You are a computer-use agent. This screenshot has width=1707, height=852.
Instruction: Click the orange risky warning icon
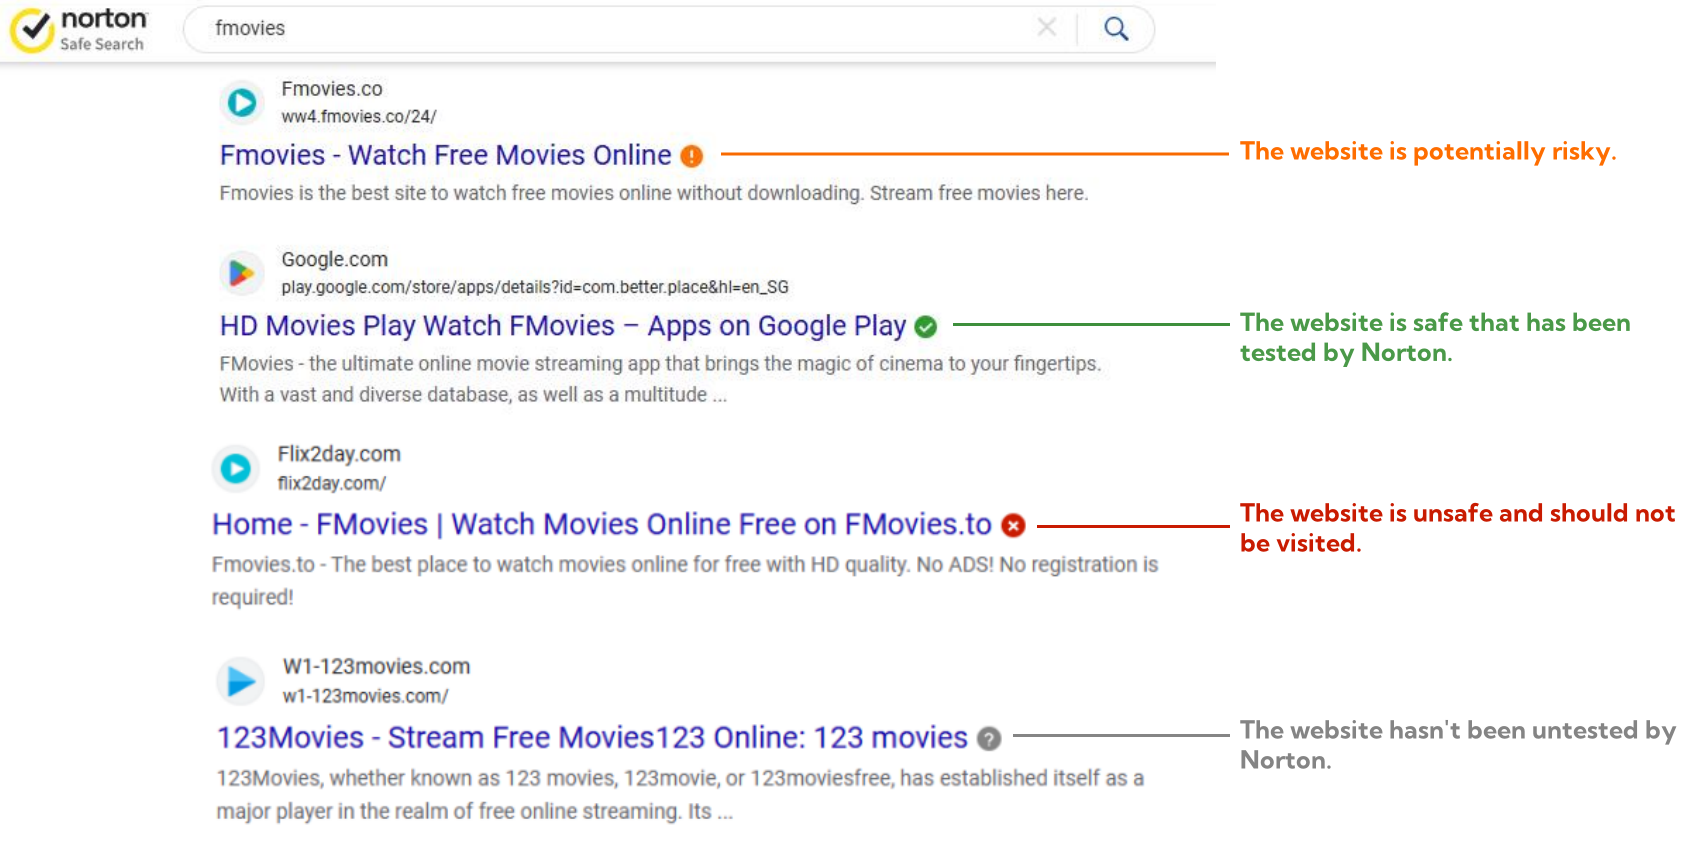click(x=692, y=156)
